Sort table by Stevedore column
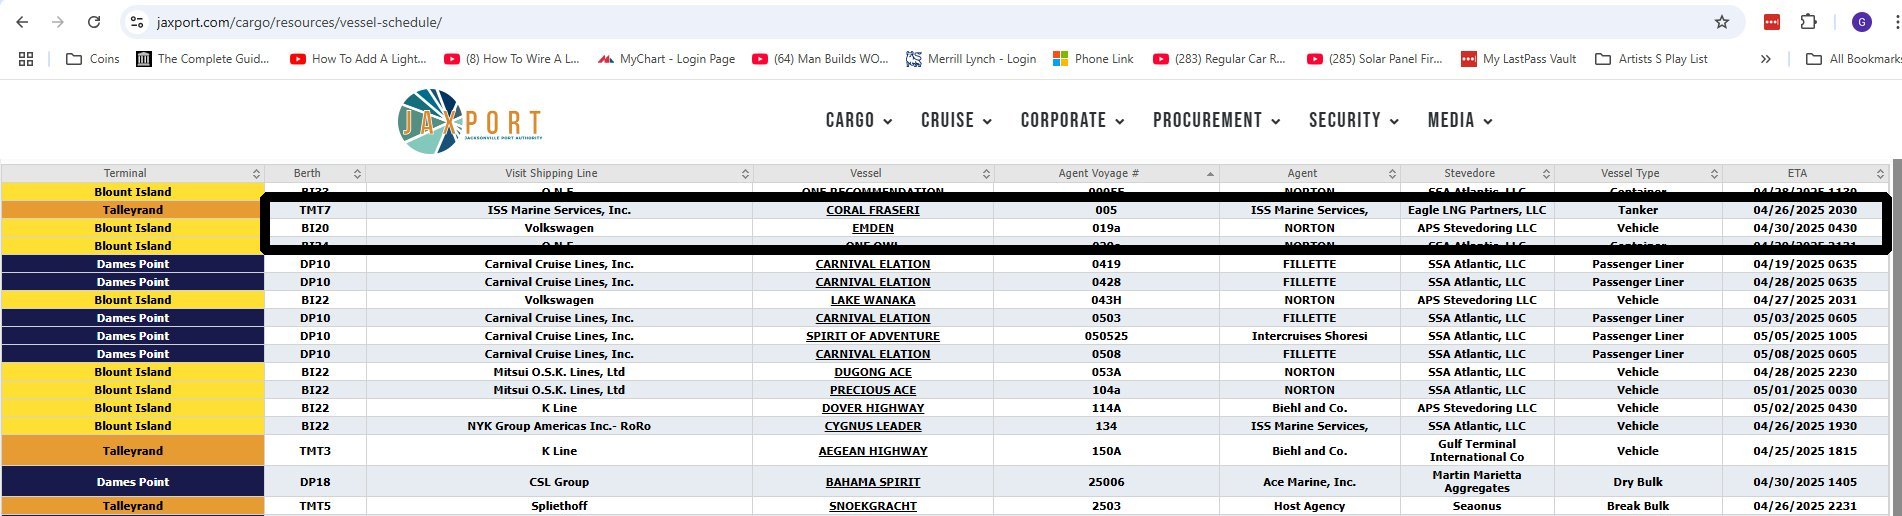The width and height of the screenshot is (1902, 516). [x=1477, y=173]
